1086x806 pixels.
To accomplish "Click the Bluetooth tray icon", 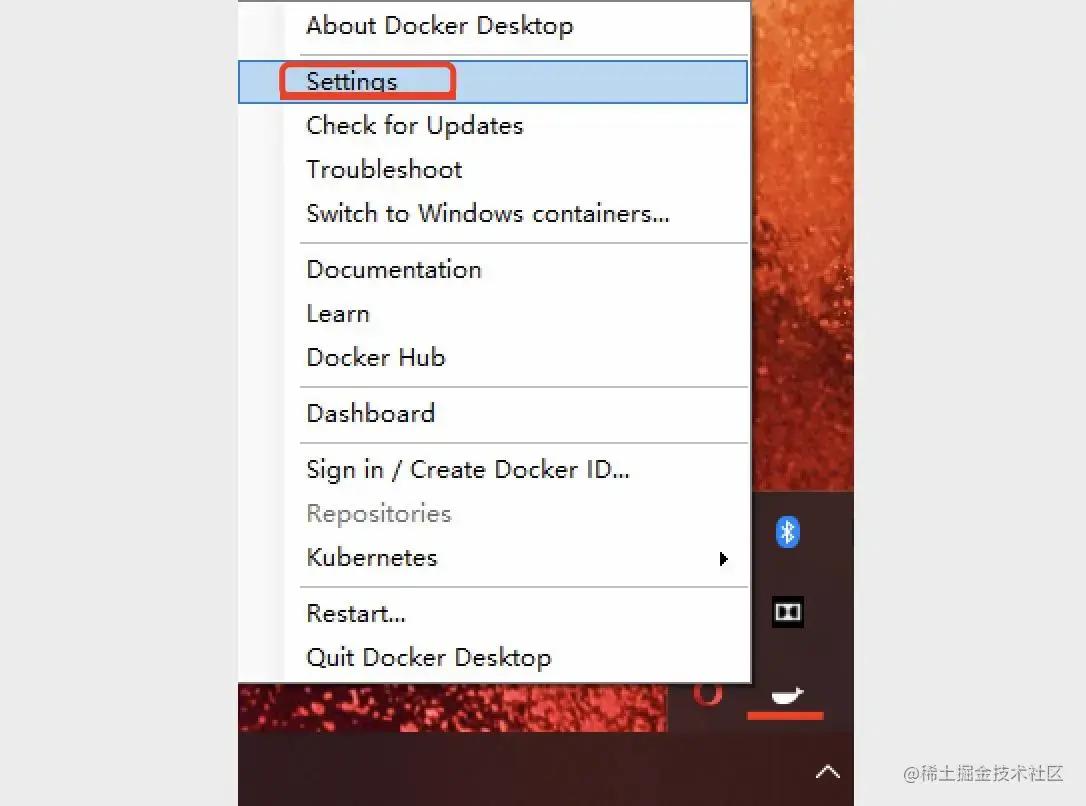I will tap(787, 532).
